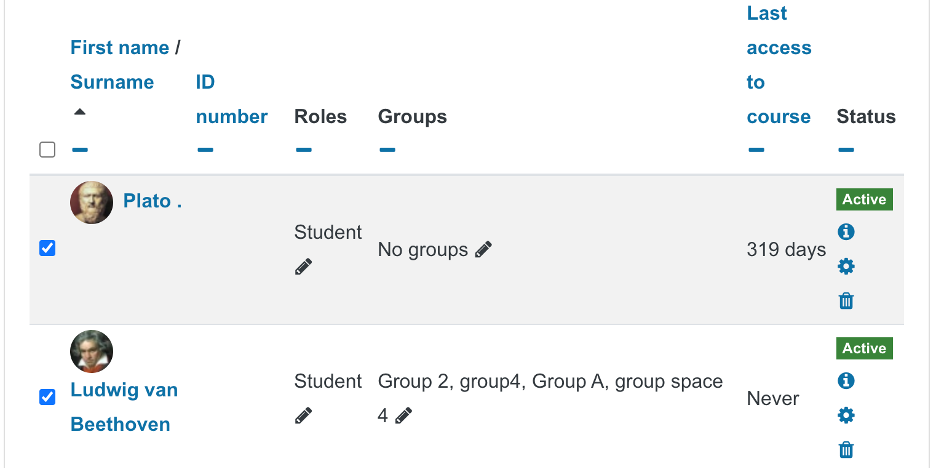Open enrolment settings gear for Plato
Viewport: 936px width, 468px height.
[846, 267]
